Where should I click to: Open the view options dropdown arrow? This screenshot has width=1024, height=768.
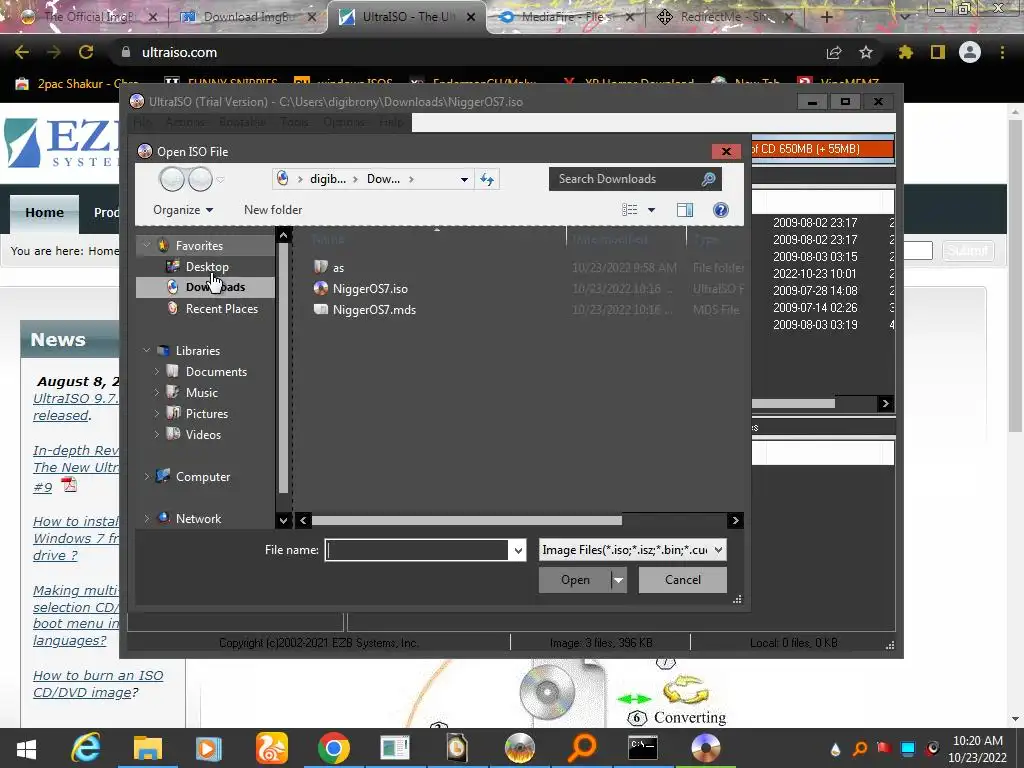[x=651, y=210]
